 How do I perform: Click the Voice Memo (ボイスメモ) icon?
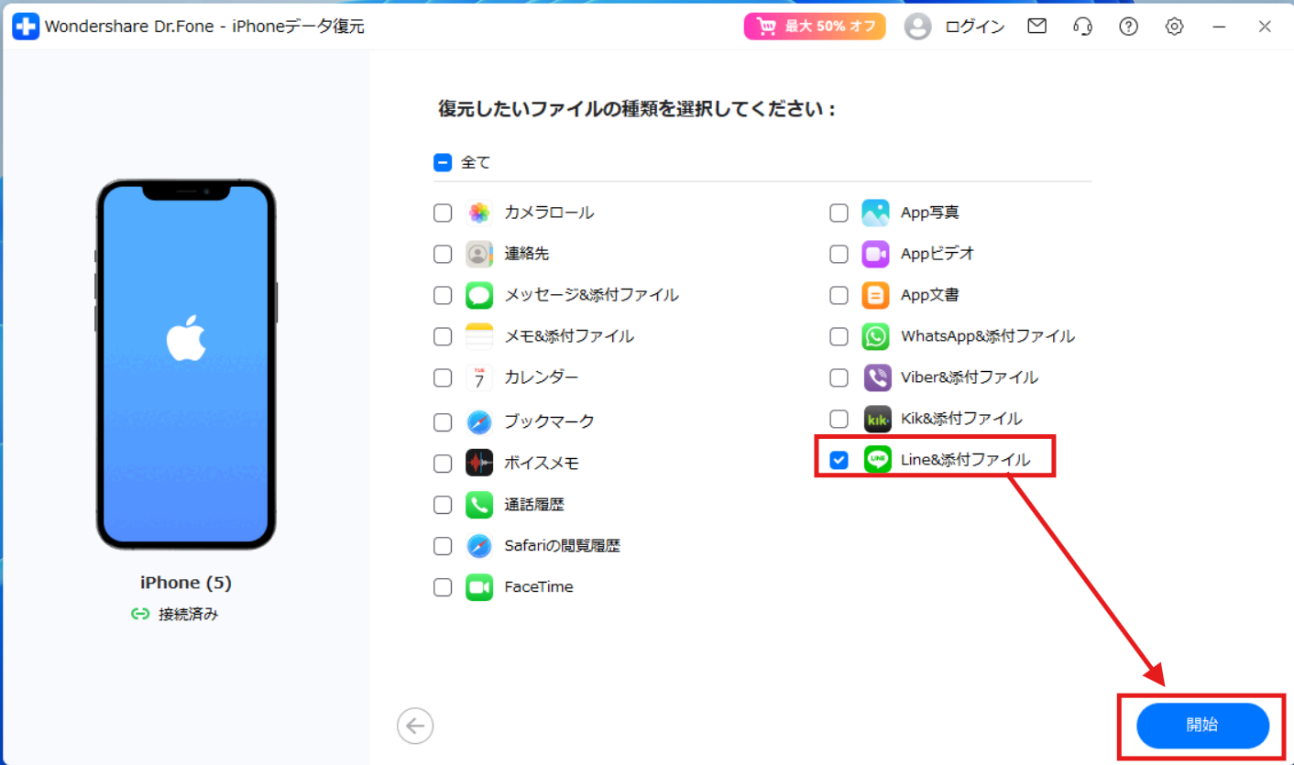(x=479, y=463)
